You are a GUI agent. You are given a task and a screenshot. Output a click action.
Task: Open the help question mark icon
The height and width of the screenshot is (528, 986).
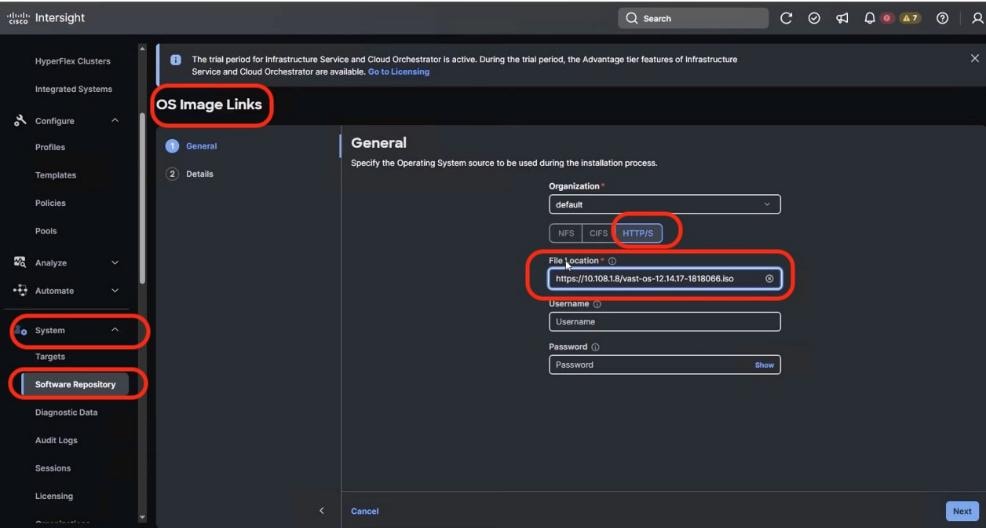pos(942,18)
